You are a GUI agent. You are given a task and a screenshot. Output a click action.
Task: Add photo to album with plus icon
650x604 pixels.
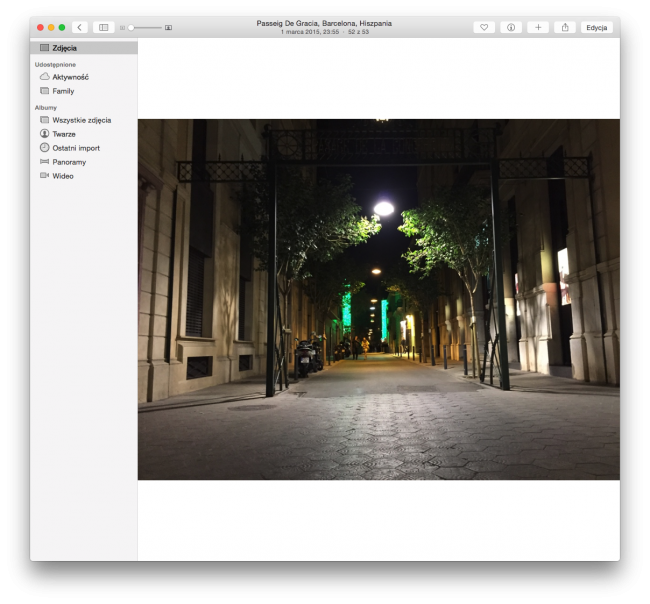pos(538,27)
